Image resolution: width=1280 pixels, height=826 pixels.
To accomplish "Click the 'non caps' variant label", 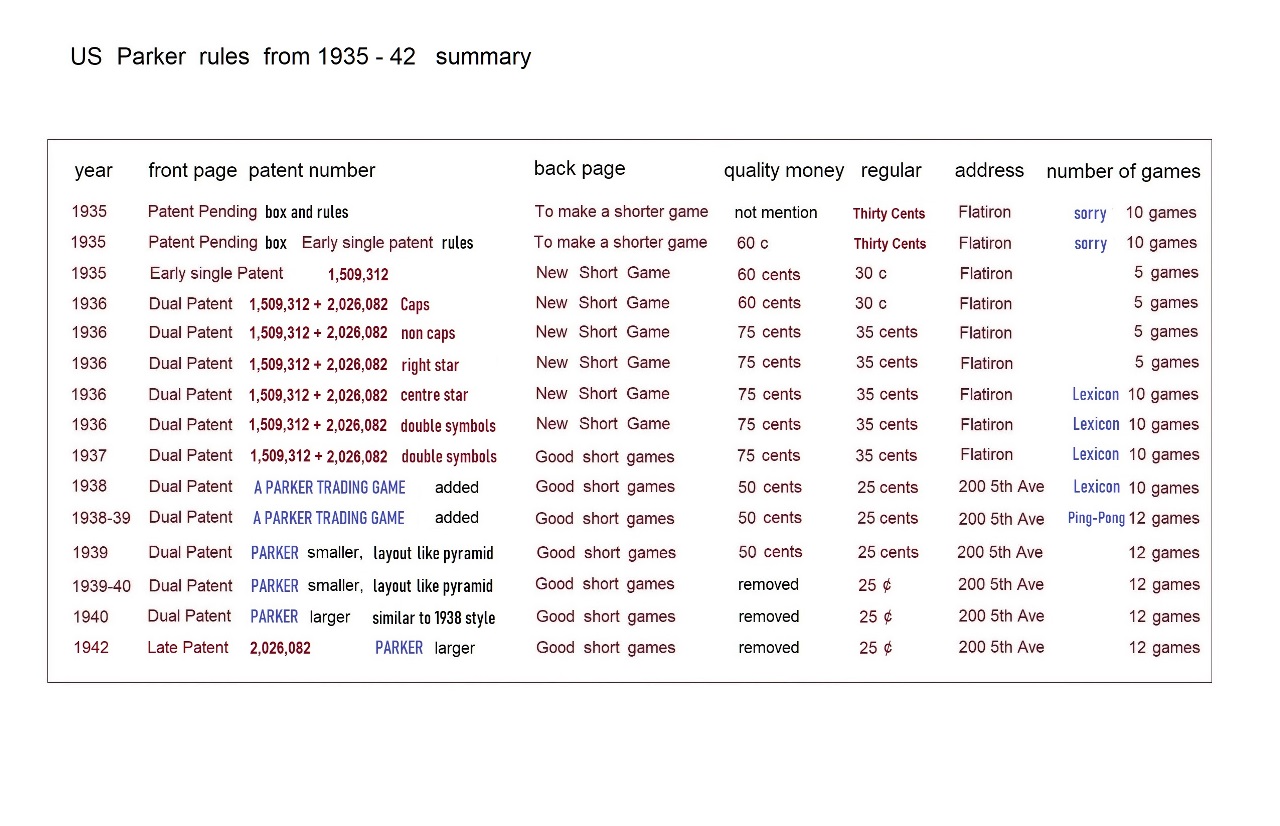I will click(428, 334).
